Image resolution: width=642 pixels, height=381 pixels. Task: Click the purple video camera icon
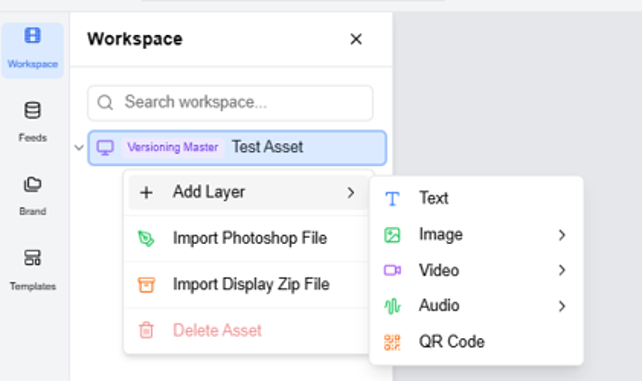coord(392,271)
